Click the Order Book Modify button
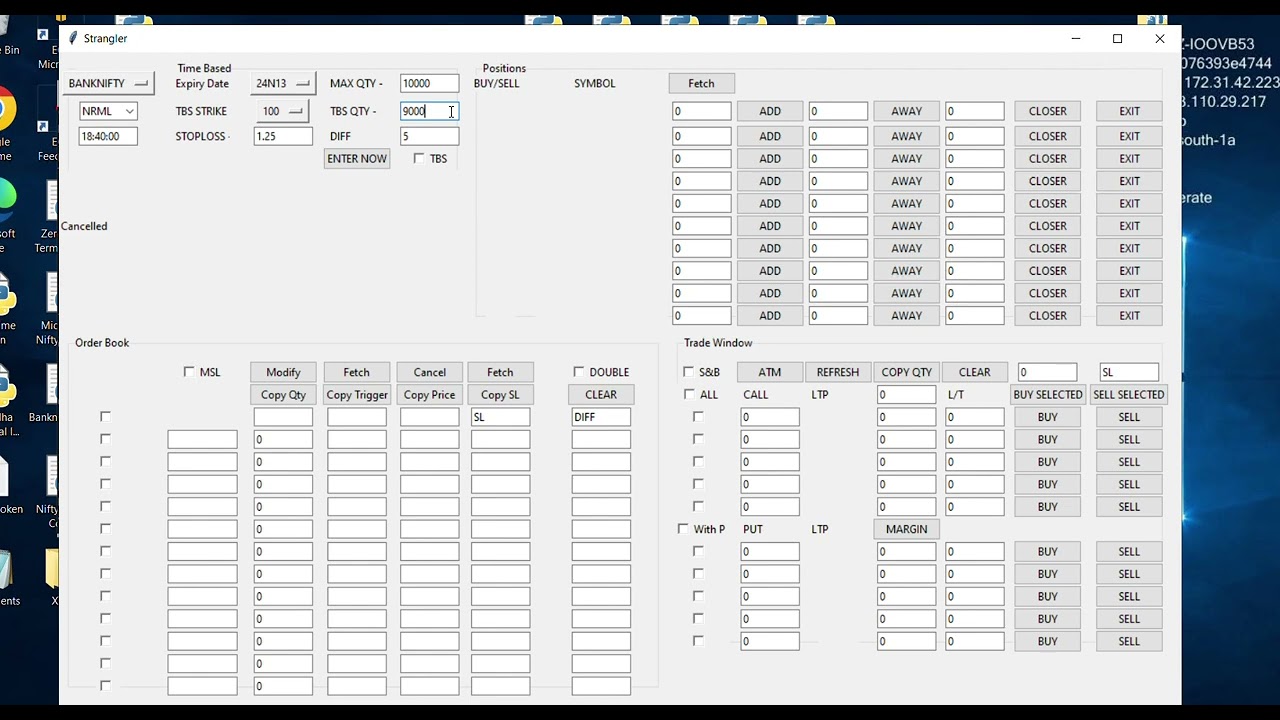The width and height of the screenshot is (1280, 720). (283, 372)
